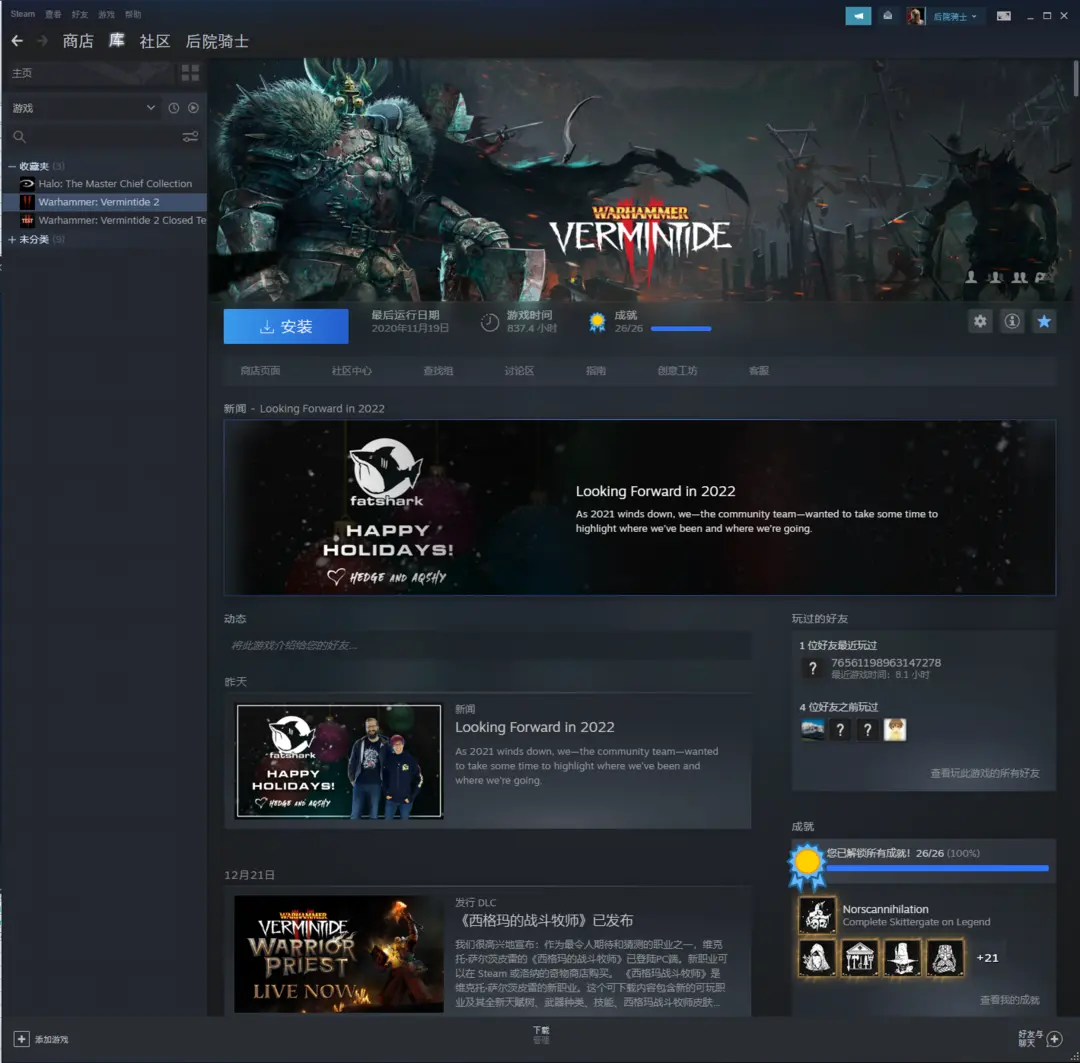
Task: Open the game settings gear icon
Action: click(980, 321)
